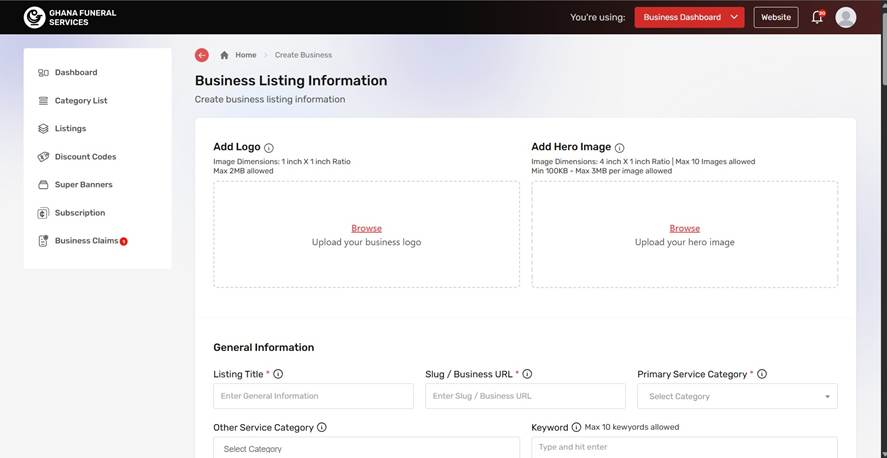887x458 pixels.
Task: Click the info icon beside Add Logo
Action: pyautogui.click(x=269, y=148)
